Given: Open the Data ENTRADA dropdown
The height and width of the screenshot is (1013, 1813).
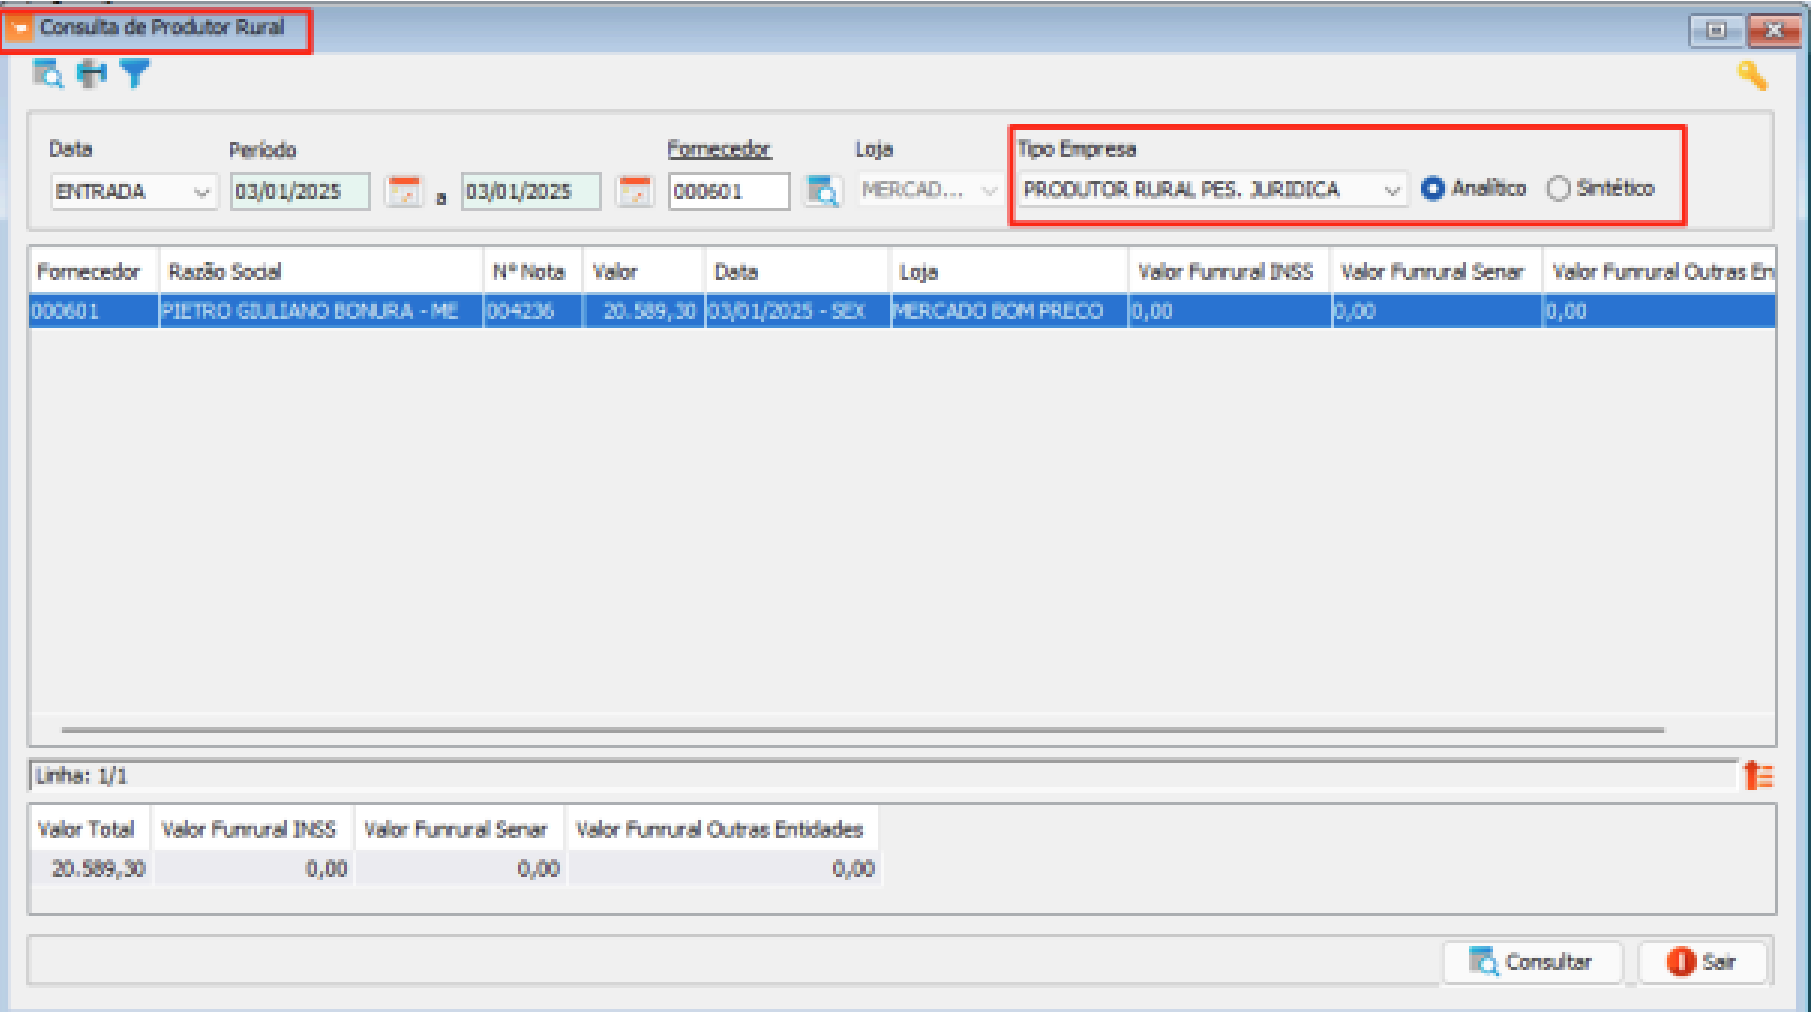Looking at the screenshot, I should [201, 192].
